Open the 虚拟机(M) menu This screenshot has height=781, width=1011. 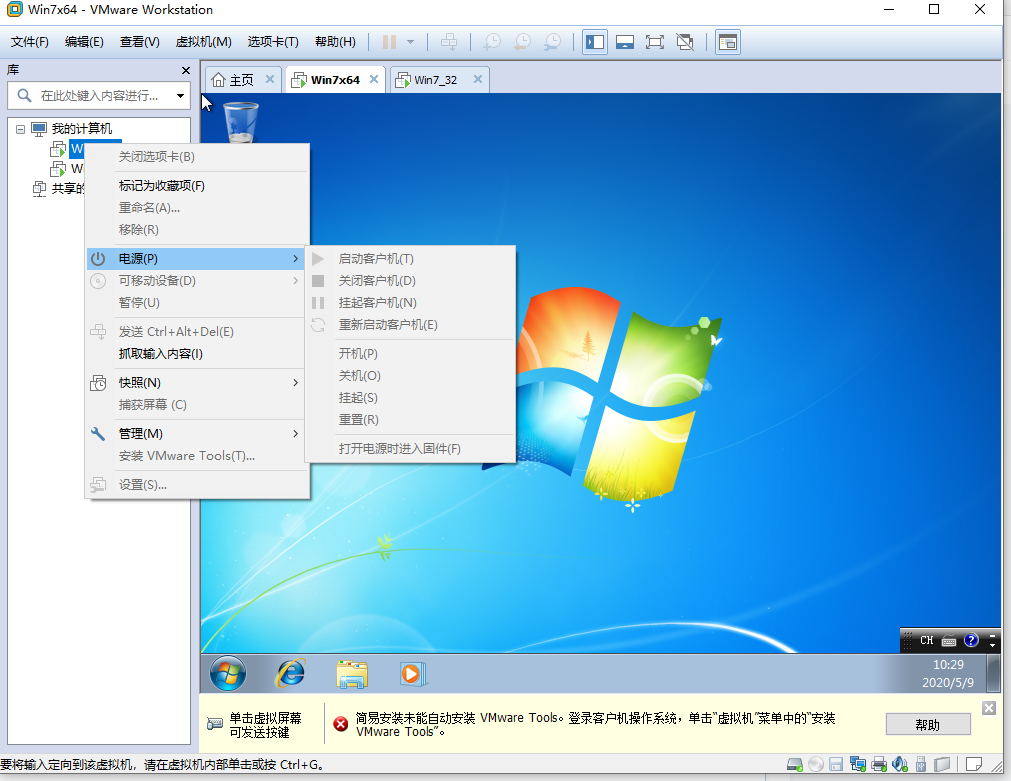pyautogui.click(x=204, y=42)
